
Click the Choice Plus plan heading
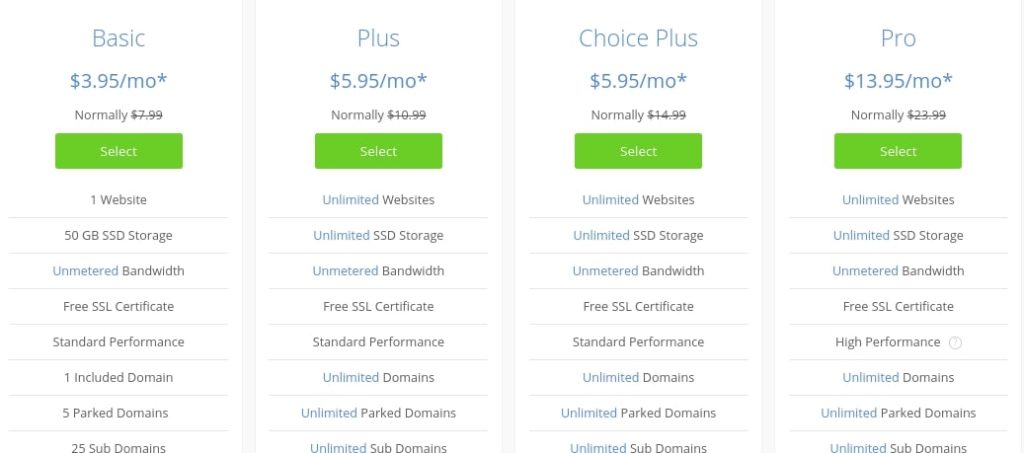638,38
